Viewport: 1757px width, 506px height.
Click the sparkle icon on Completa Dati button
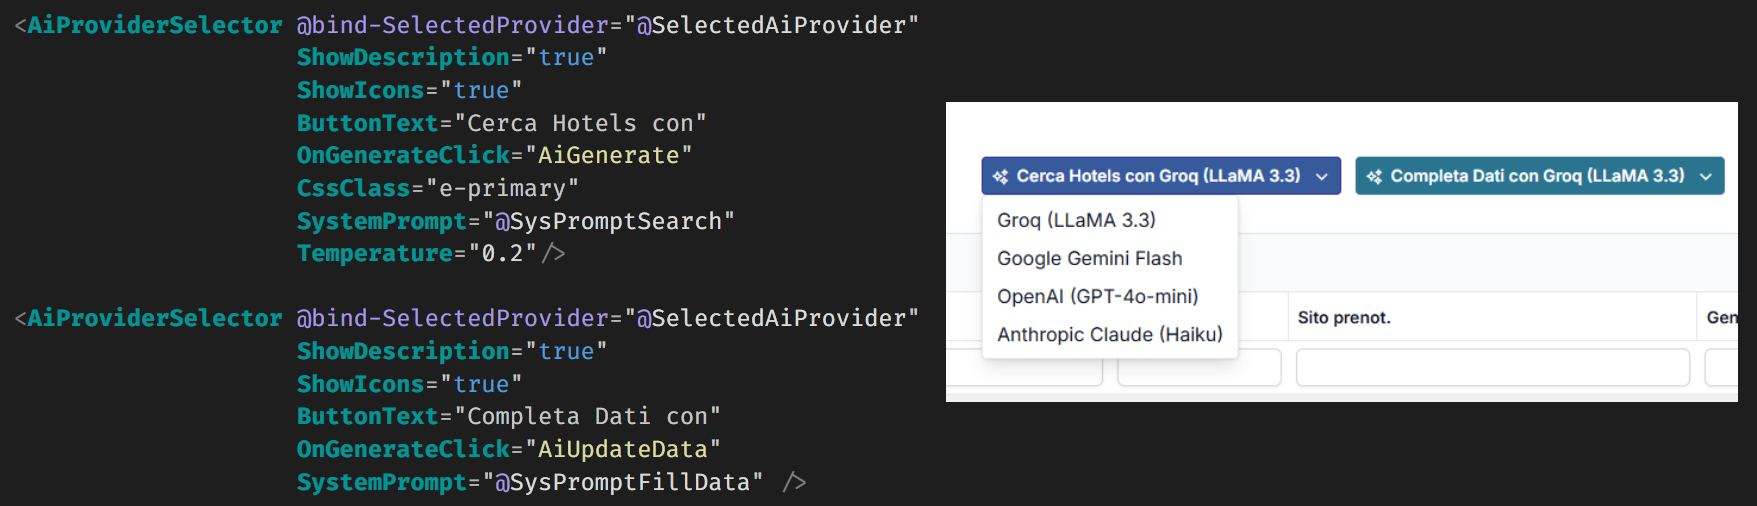point(1374,177)
